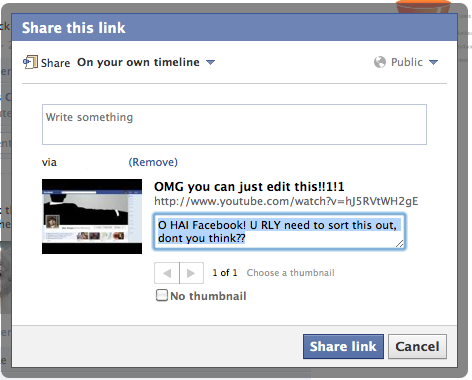Edit the title 'OMG you can just edit this!!1!1'

click(249, 187)
